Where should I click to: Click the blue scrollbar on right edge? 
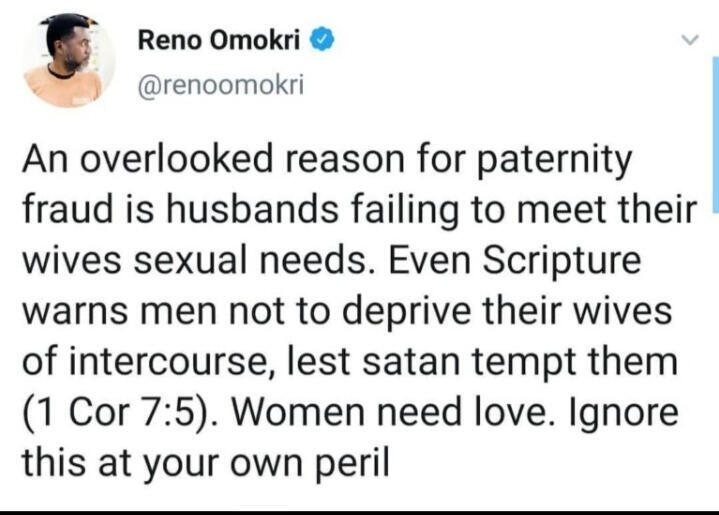pyautogui.click(x=714, y=130)
